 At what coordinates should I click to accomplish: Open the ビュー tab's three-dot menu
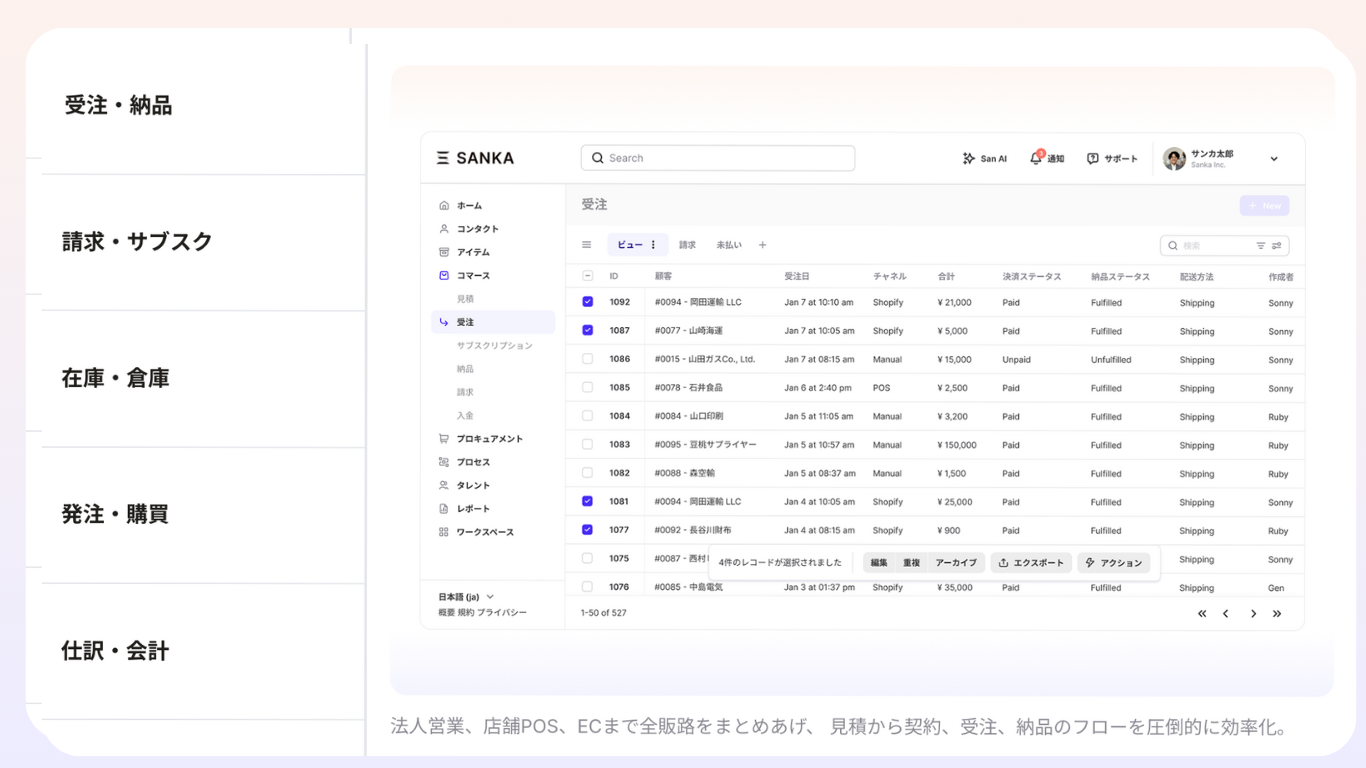click(653, 245)
